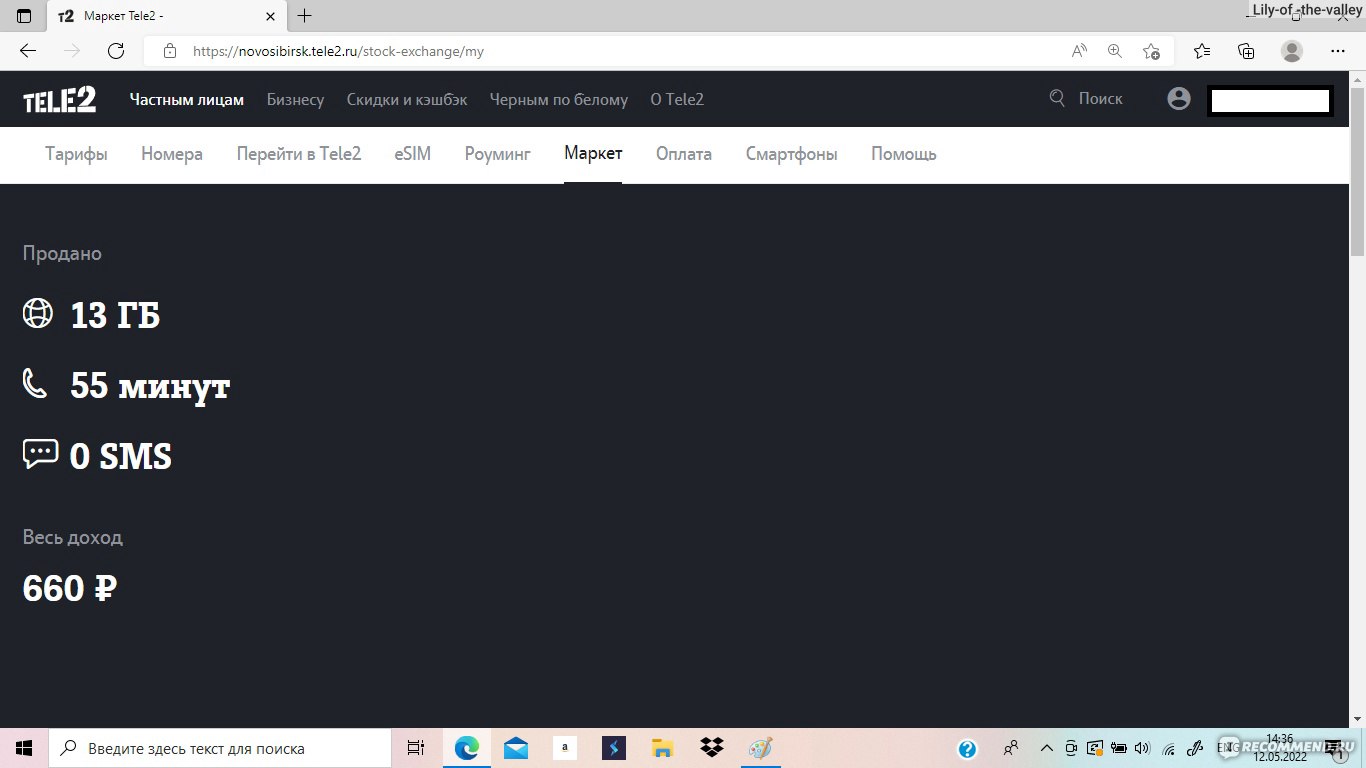Open the user account profile icon

tap(1179, 99)
